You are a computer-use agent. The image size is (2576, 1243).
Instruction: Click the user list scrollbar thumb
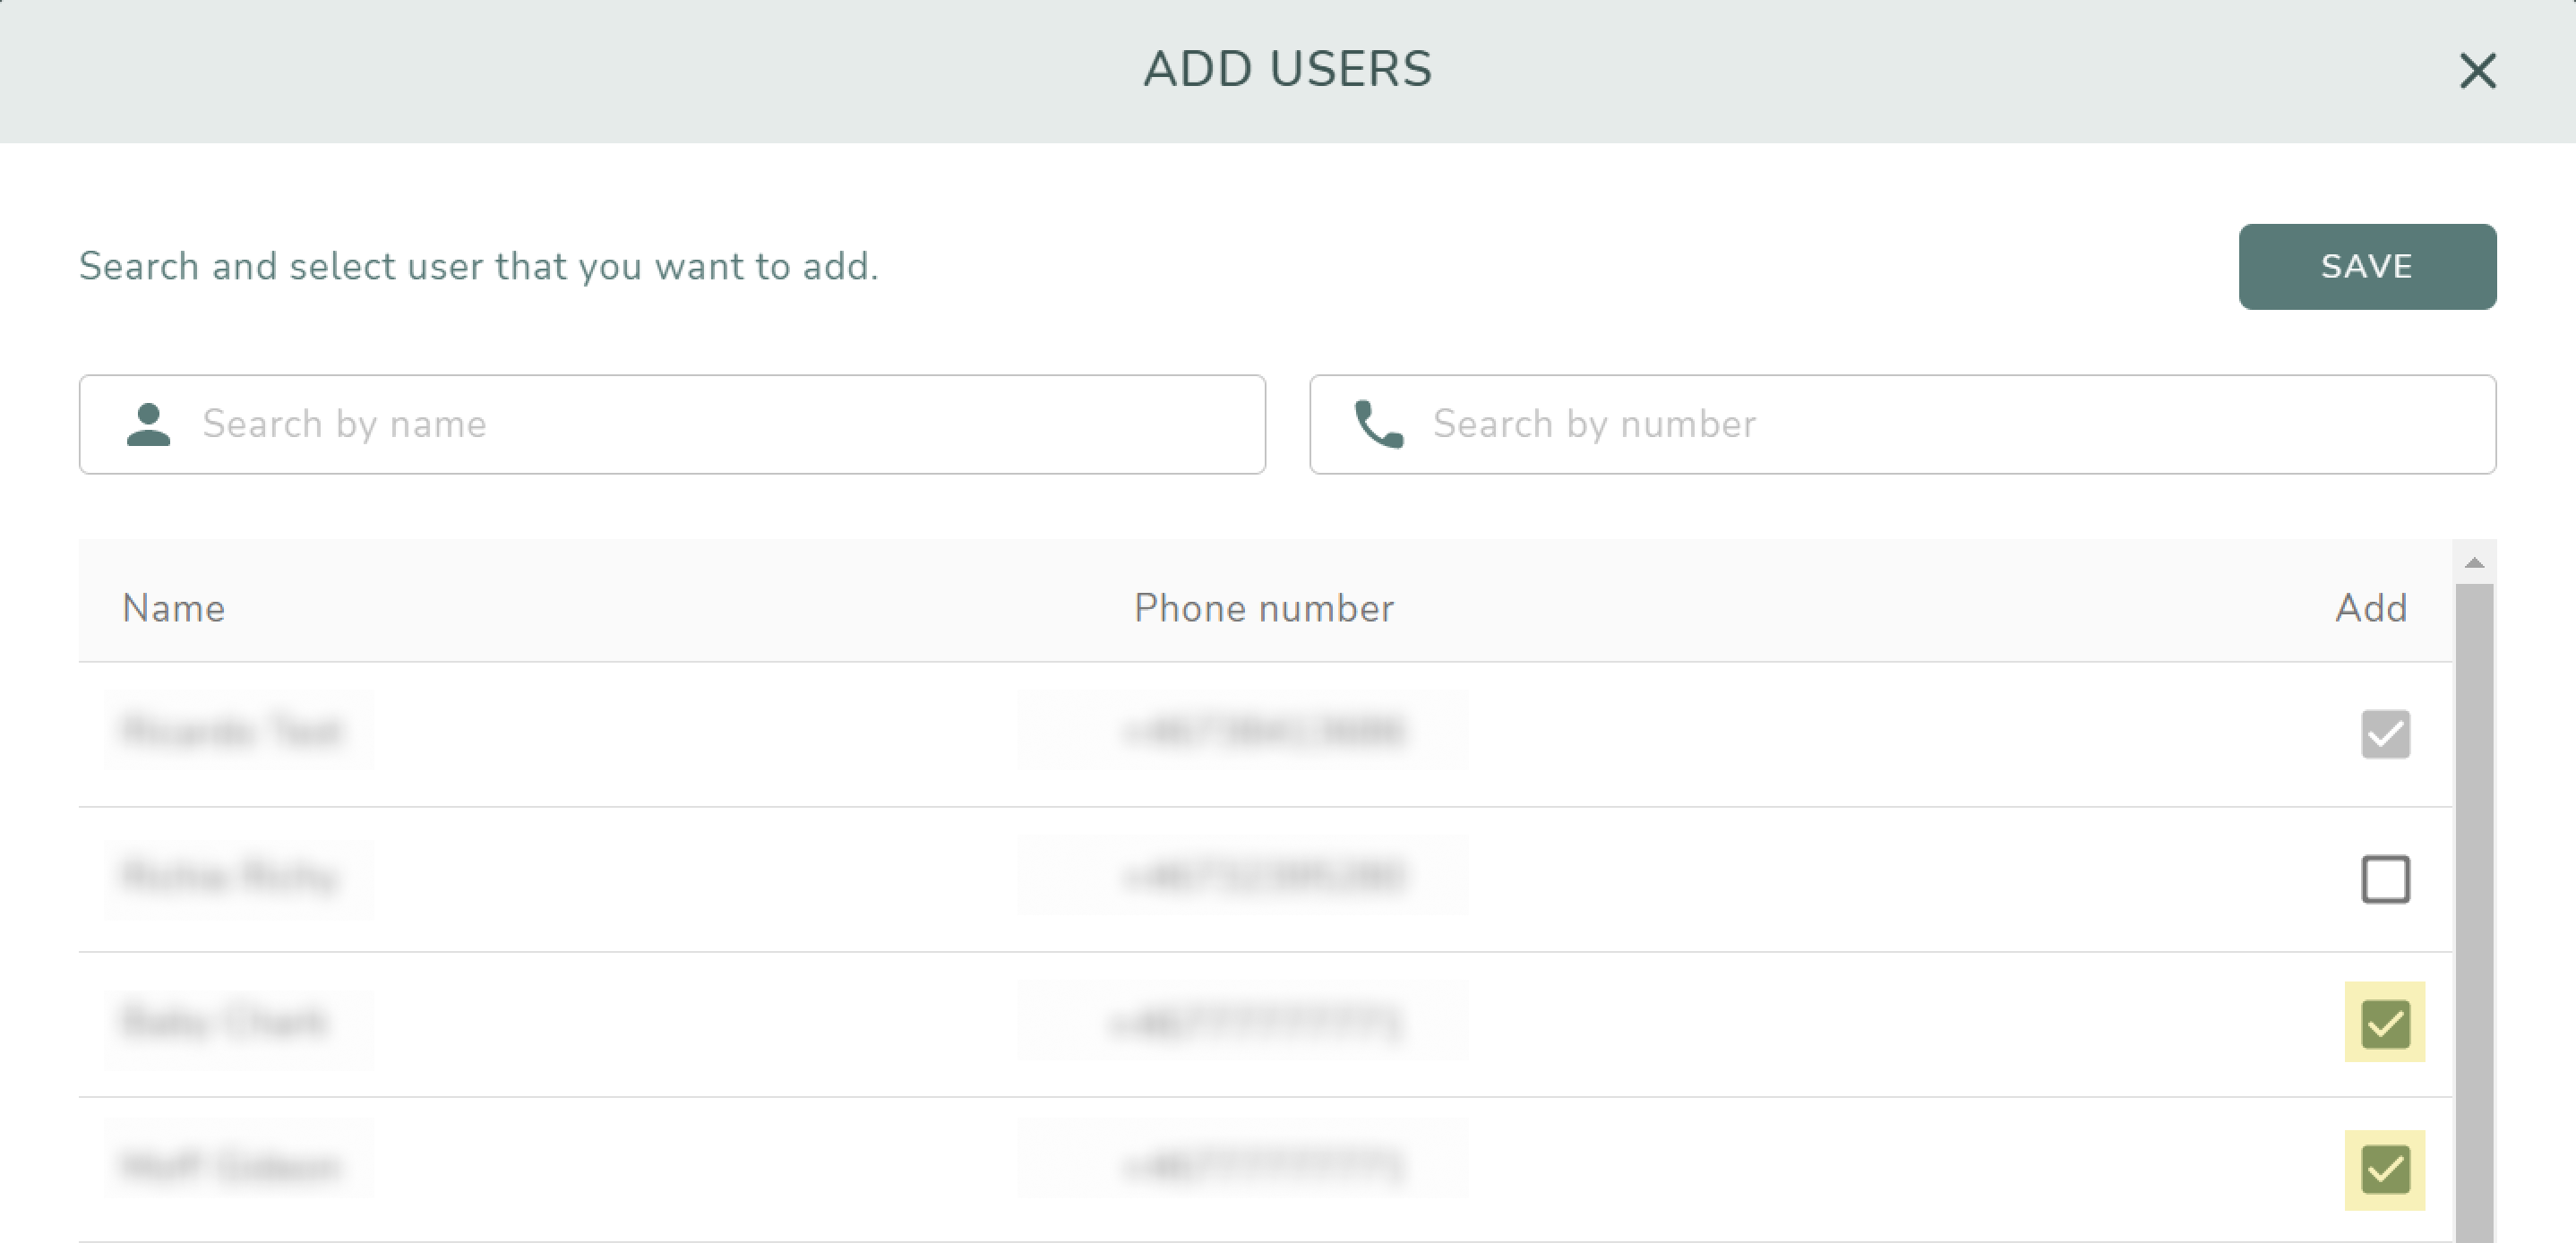click(2474, 913)
